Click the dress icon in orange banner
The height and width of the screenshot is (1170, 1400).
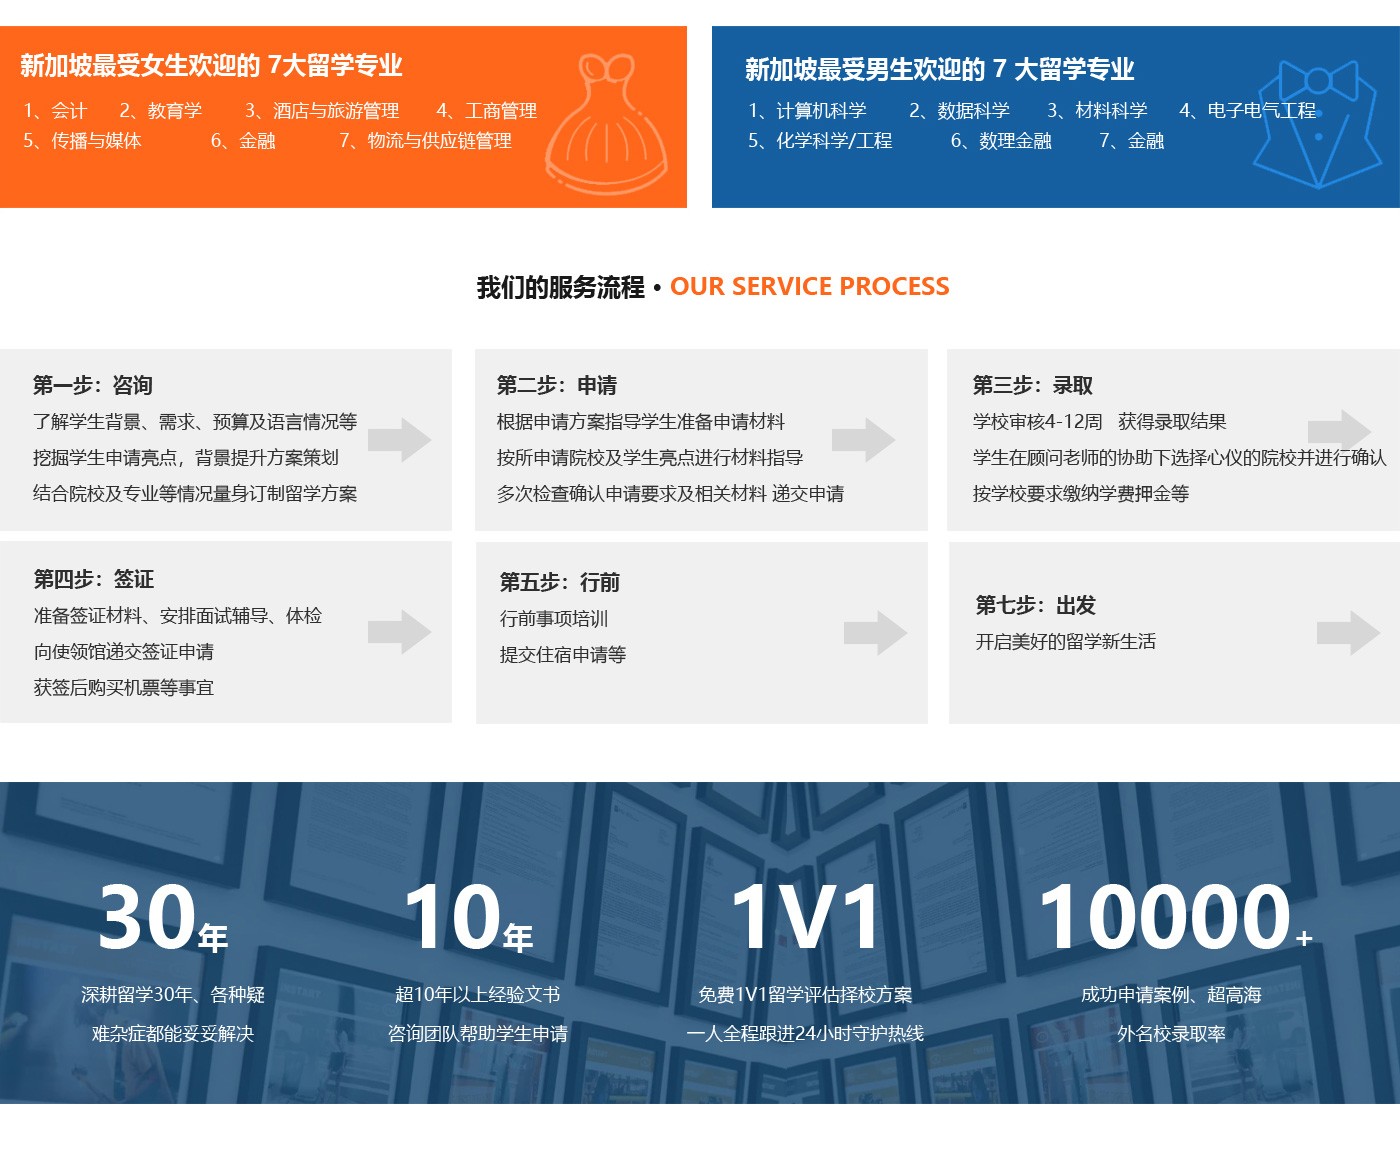click(x=608, y=126)
